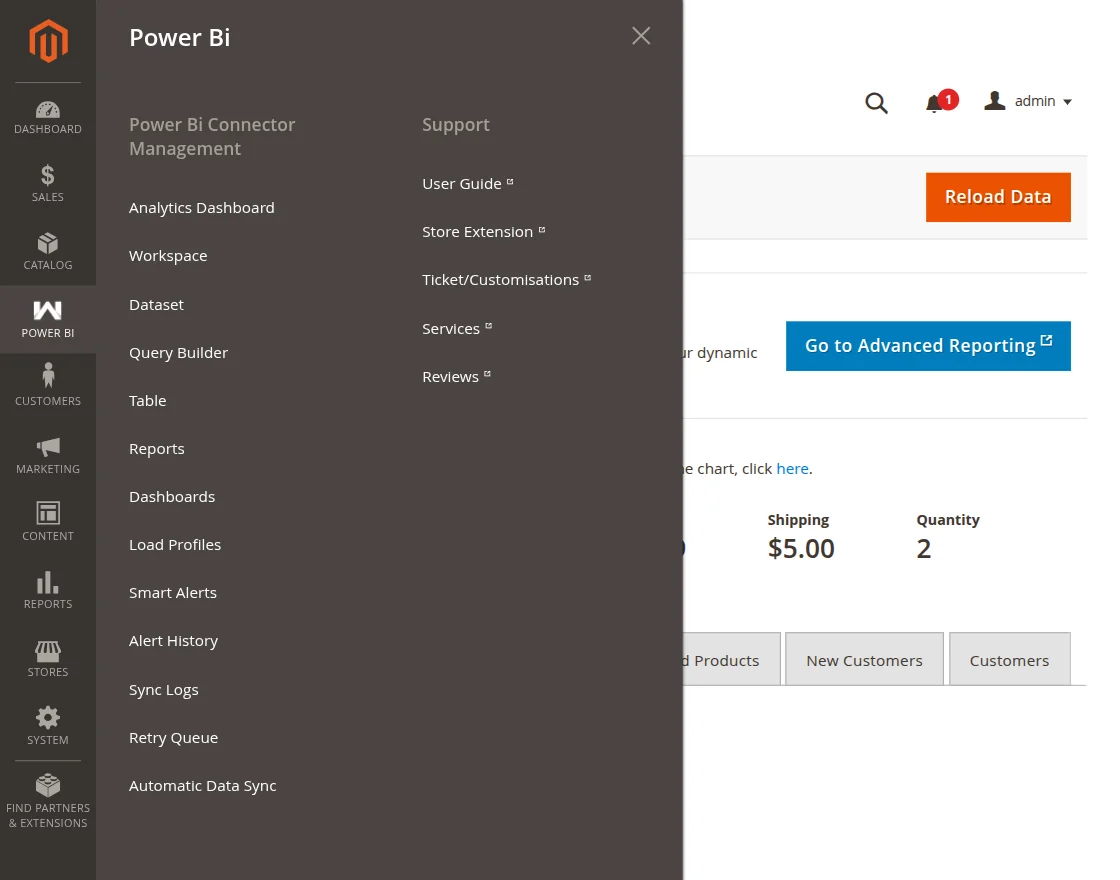The height and width of the screenshot is (880, 1120).
Task: Click the Magento logo icon
Action: [48, 41]
